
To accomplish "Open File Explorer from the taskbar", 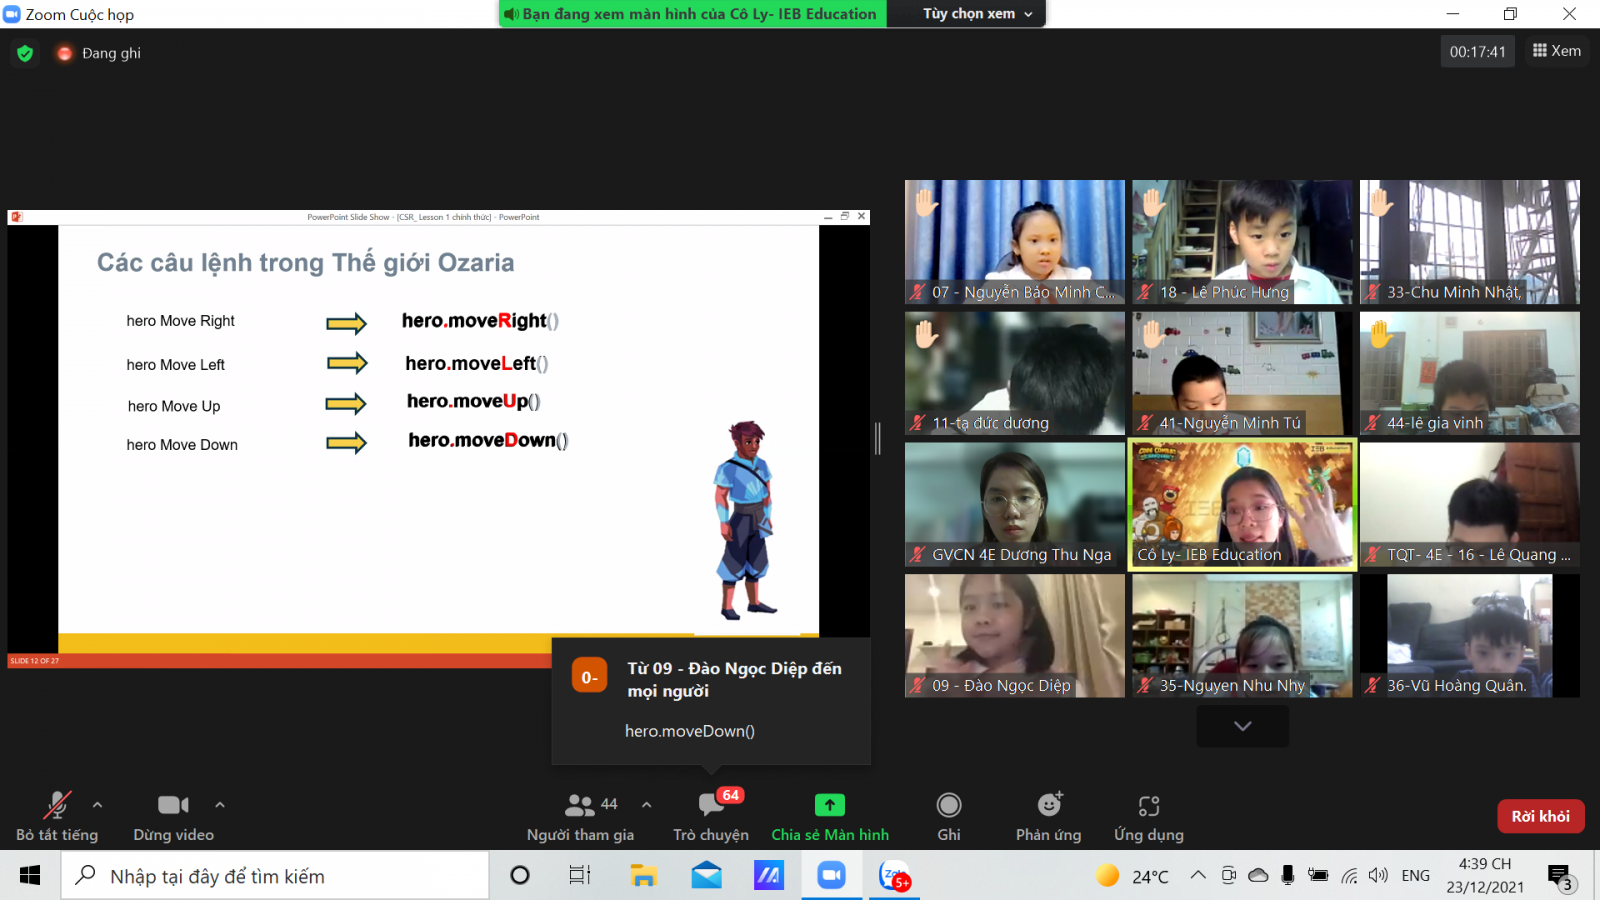I will tap(643, 876).
